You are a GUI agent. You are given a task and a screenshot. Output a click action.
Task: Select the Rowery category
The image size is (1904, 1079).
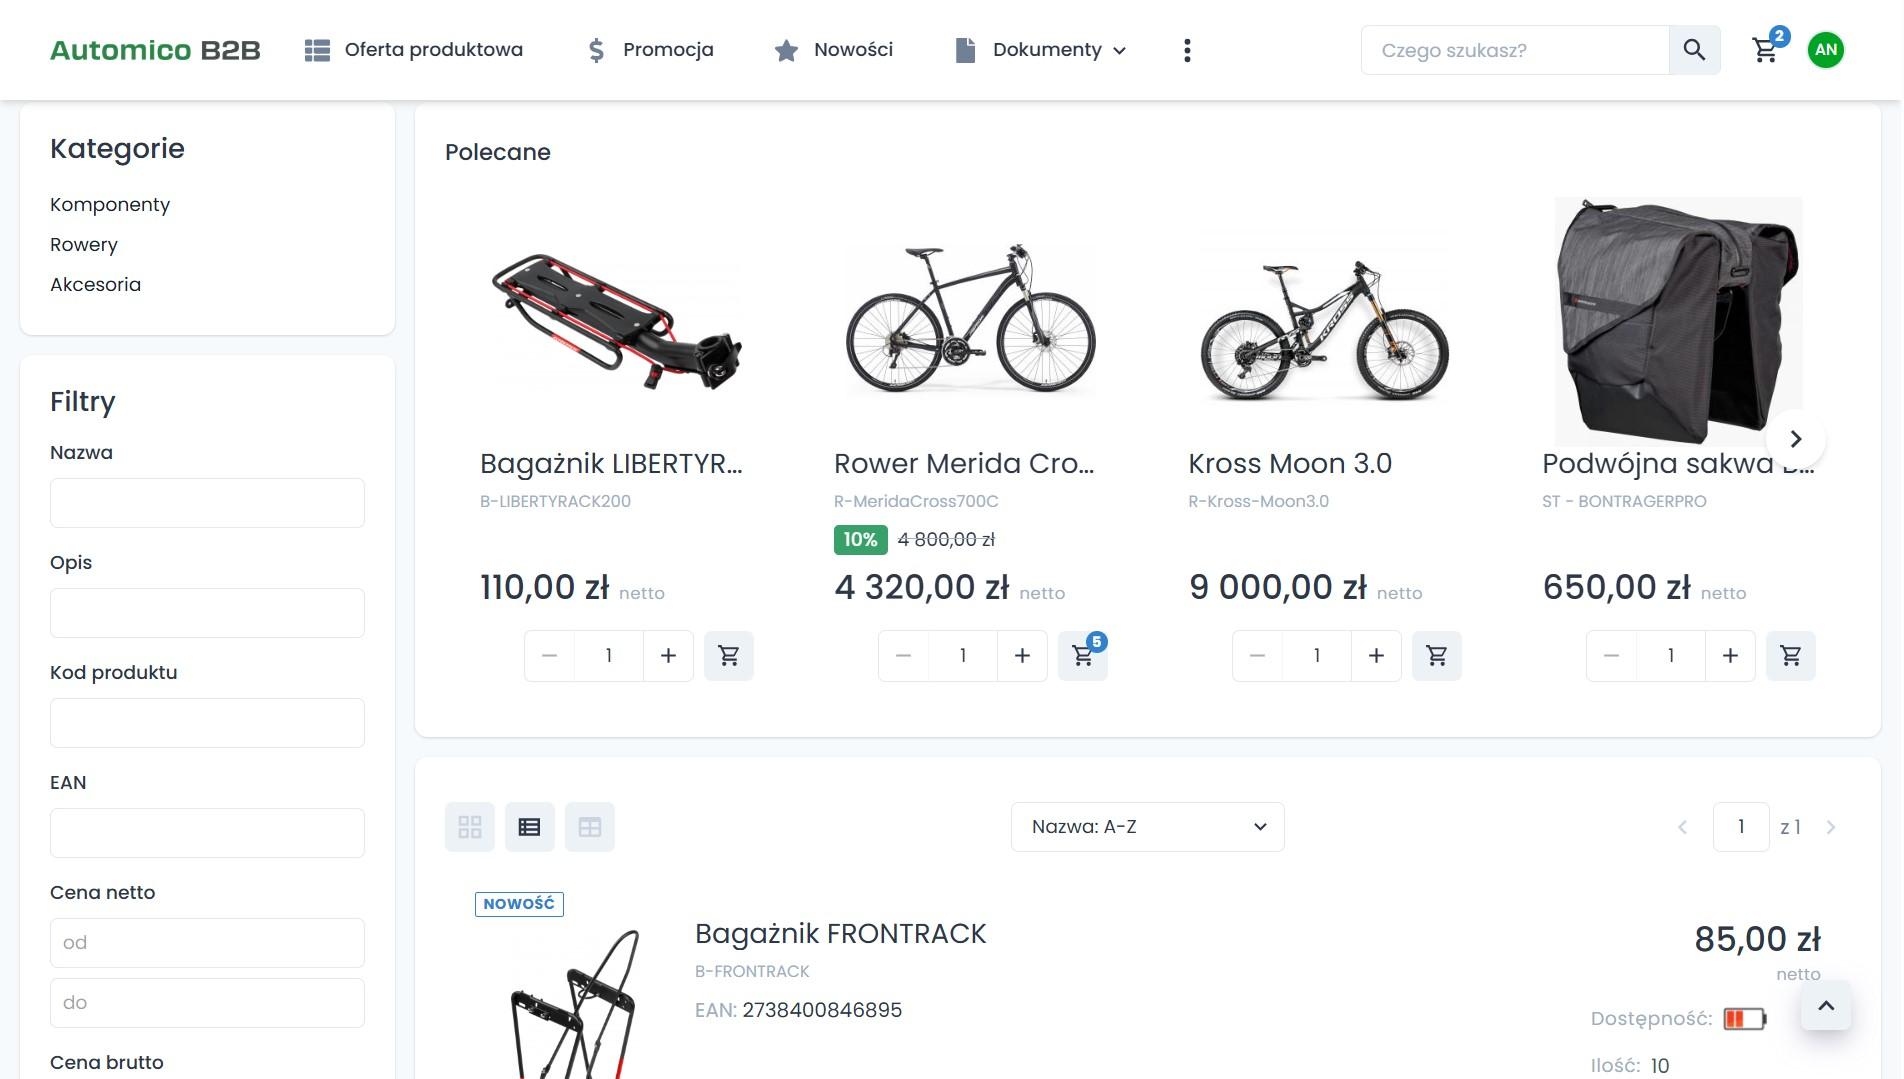(84, 245)
